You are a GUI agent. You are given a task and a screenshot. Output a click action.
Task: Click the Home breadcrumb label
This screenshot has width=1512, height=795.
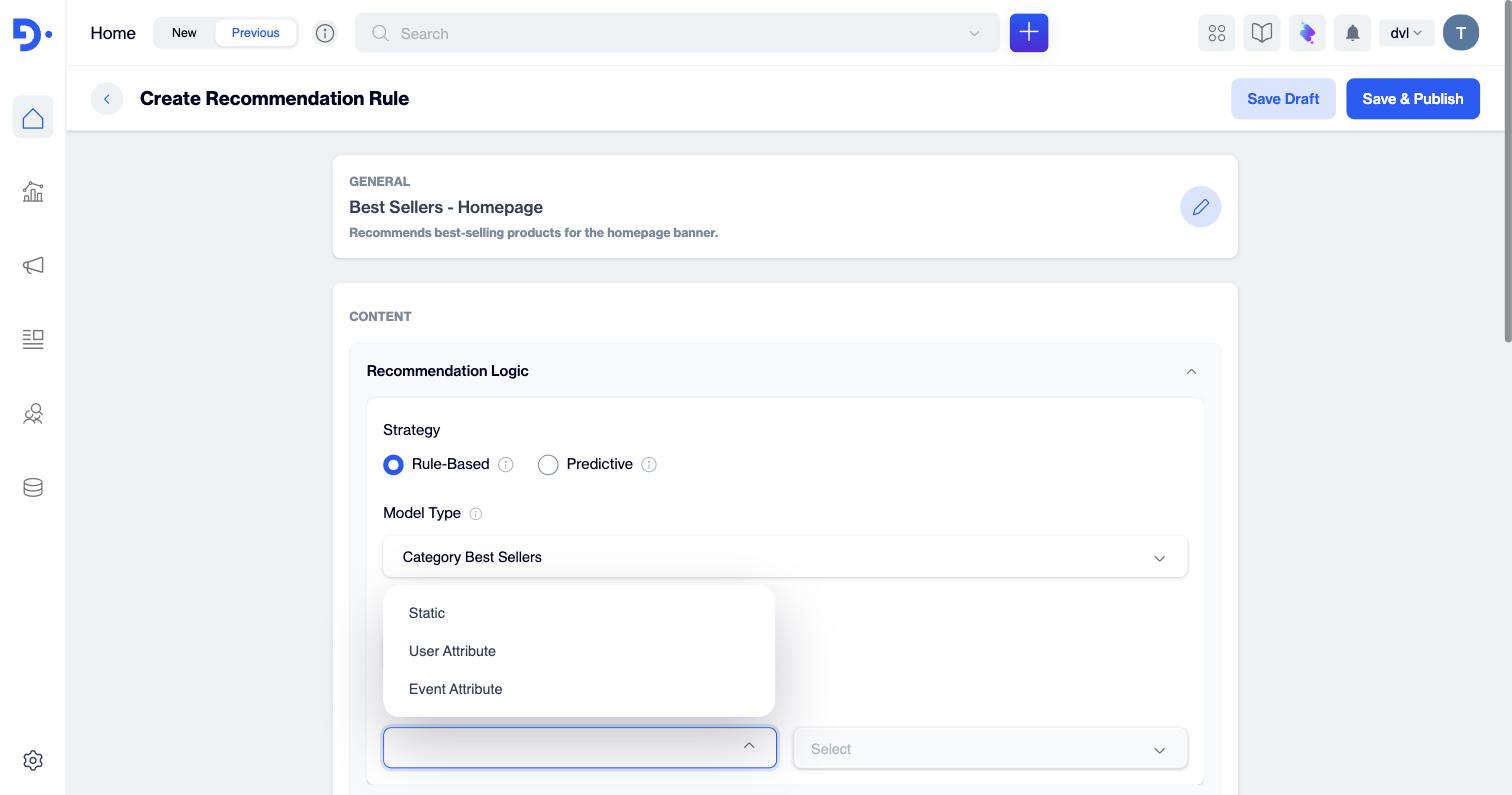point(113,33)
